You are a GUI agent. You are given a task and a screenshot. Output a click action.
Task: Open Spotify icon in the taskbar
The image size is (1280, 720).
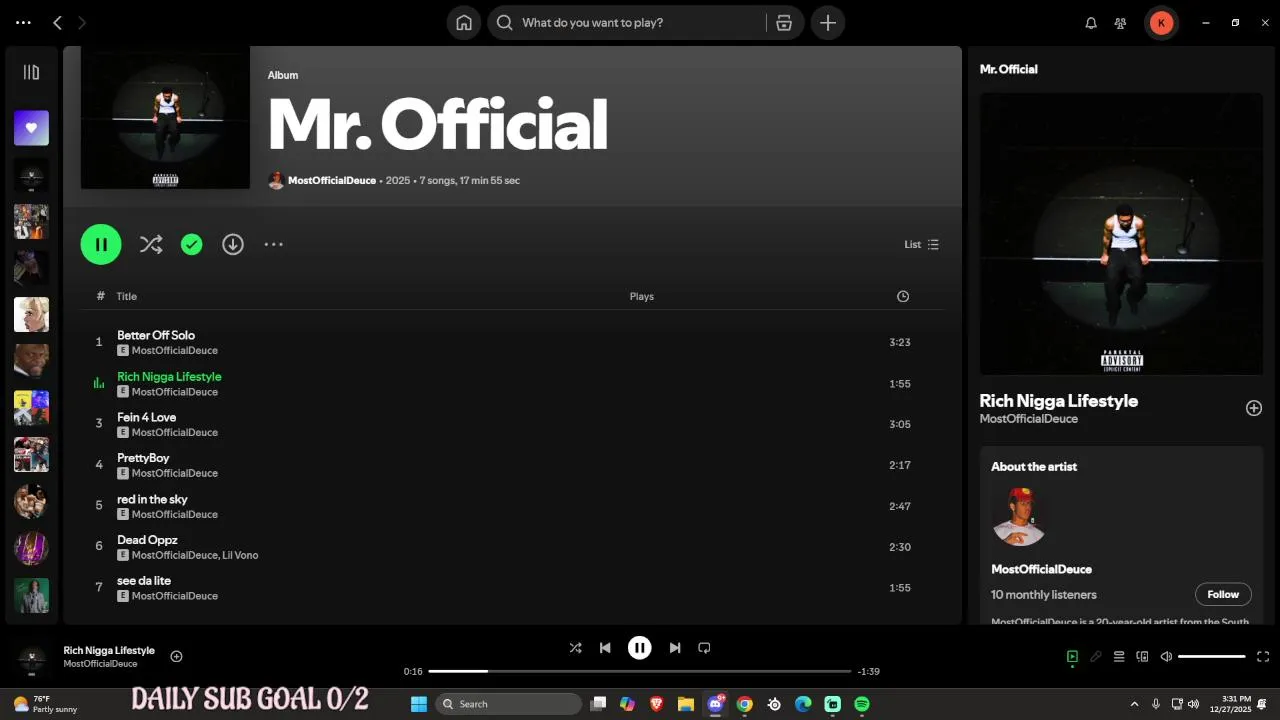(x=862, y=704)
